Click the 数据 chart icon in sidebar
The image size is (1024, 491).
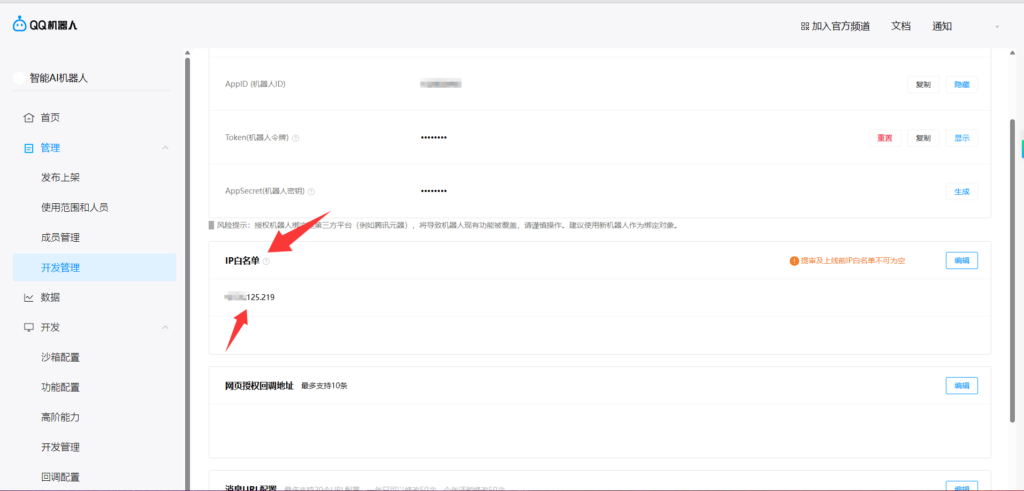[28, 298]
